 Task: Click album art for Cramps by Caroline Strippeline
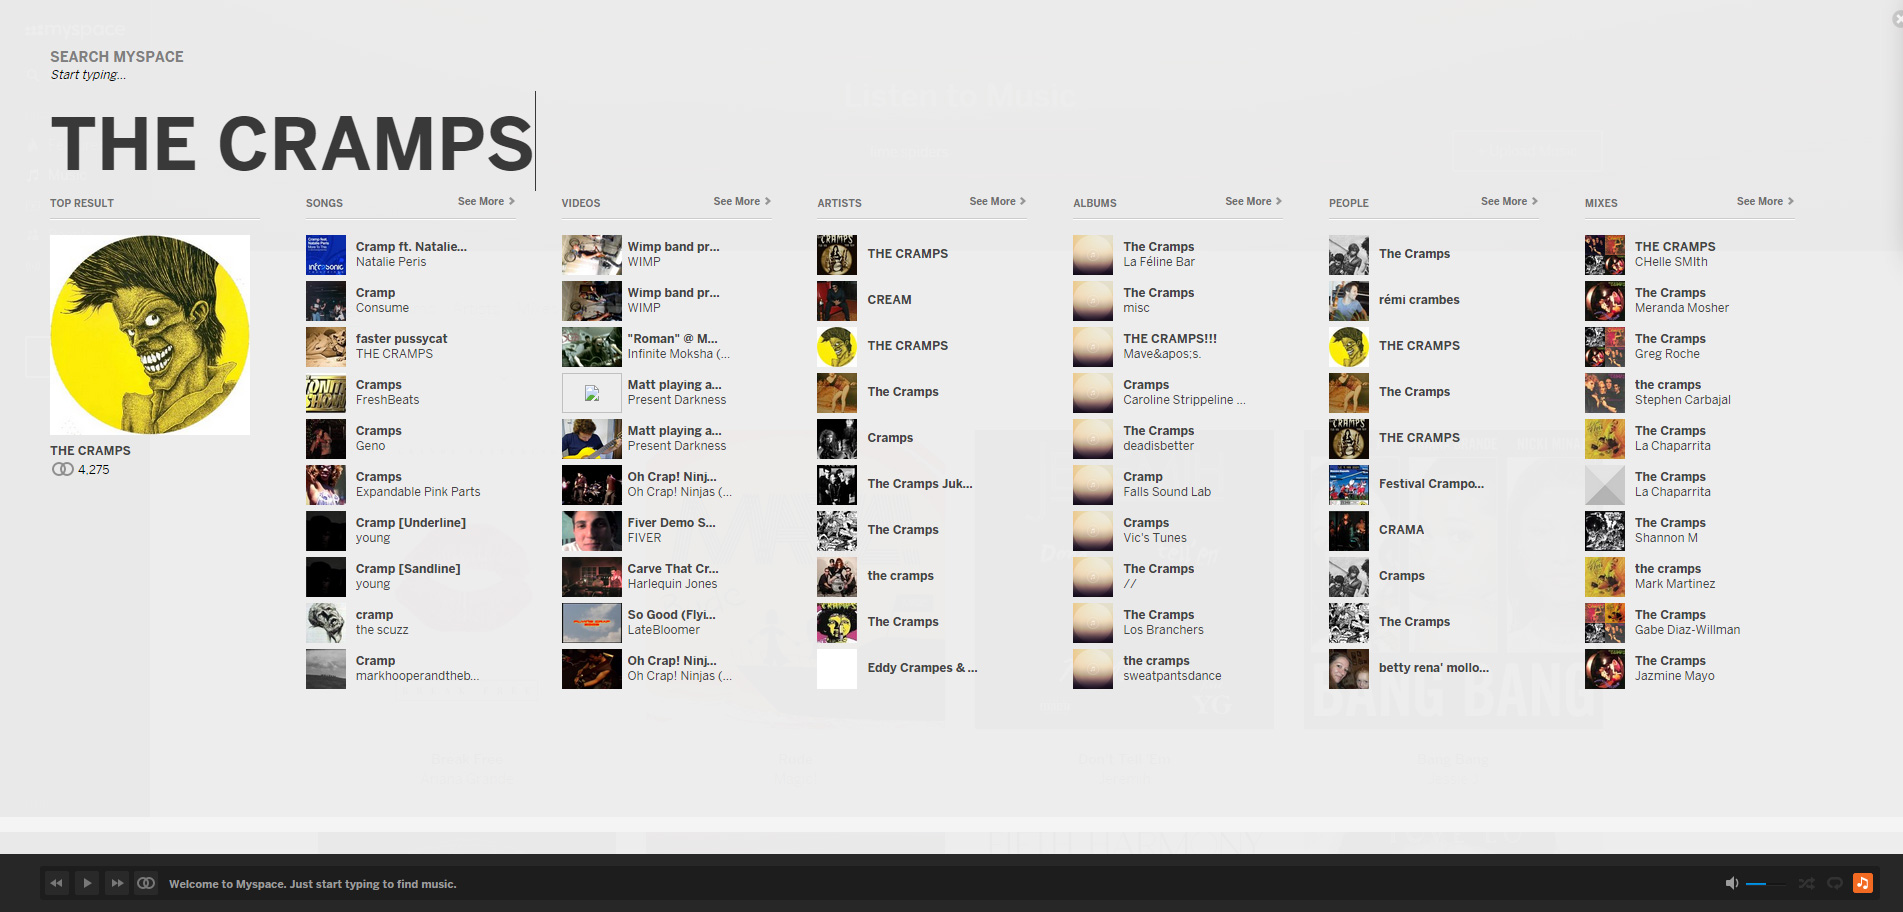pyautogui.click(x=1093, y=393)
